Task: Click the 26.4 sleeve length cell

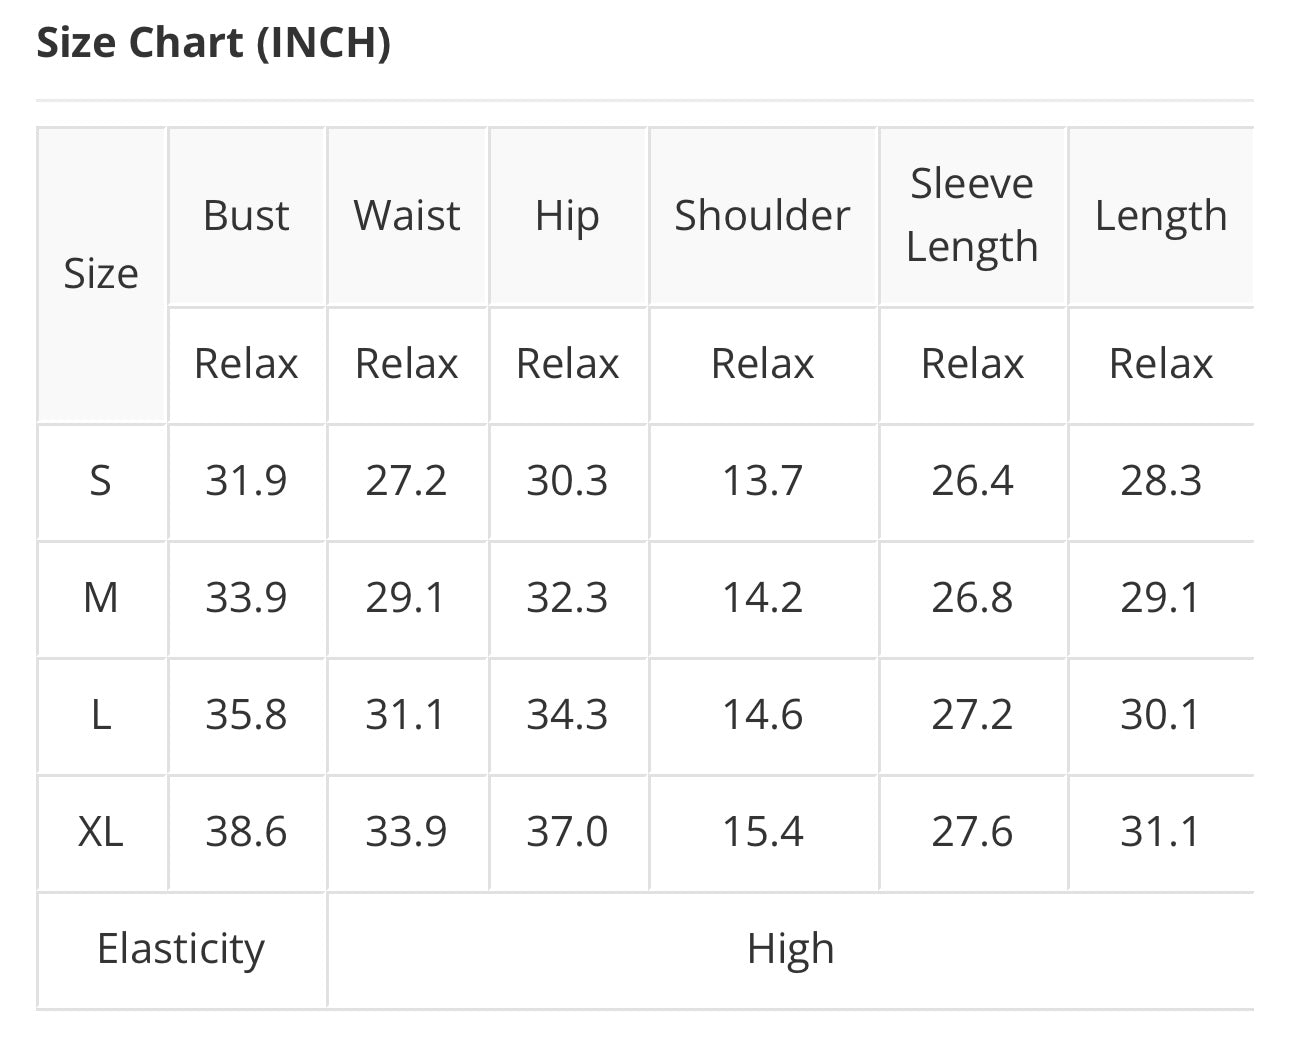Action: (x=972, y=481)
